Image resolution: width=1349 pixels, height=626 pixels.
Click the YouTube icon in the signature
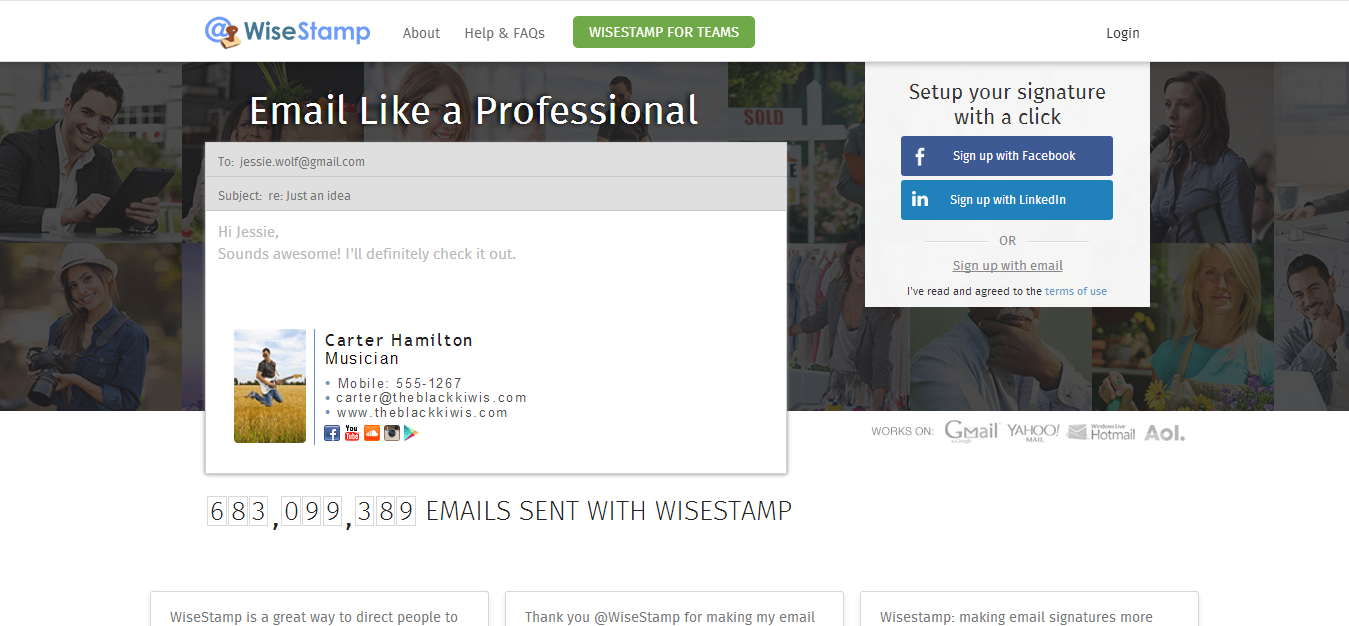click(352, 433)
